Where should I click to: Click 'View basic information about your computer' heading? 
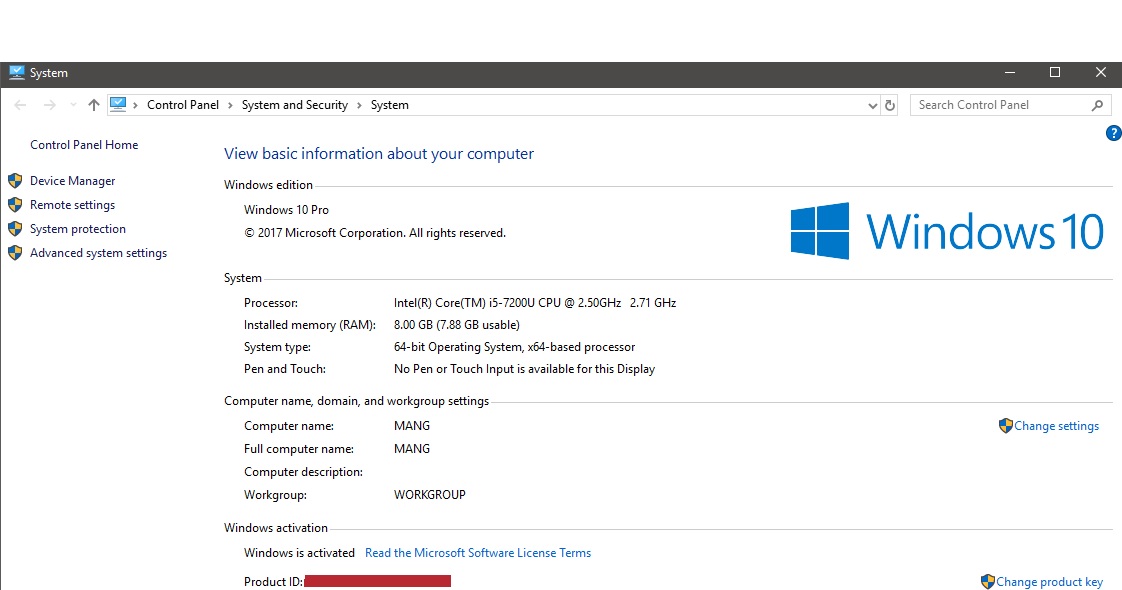379,154
